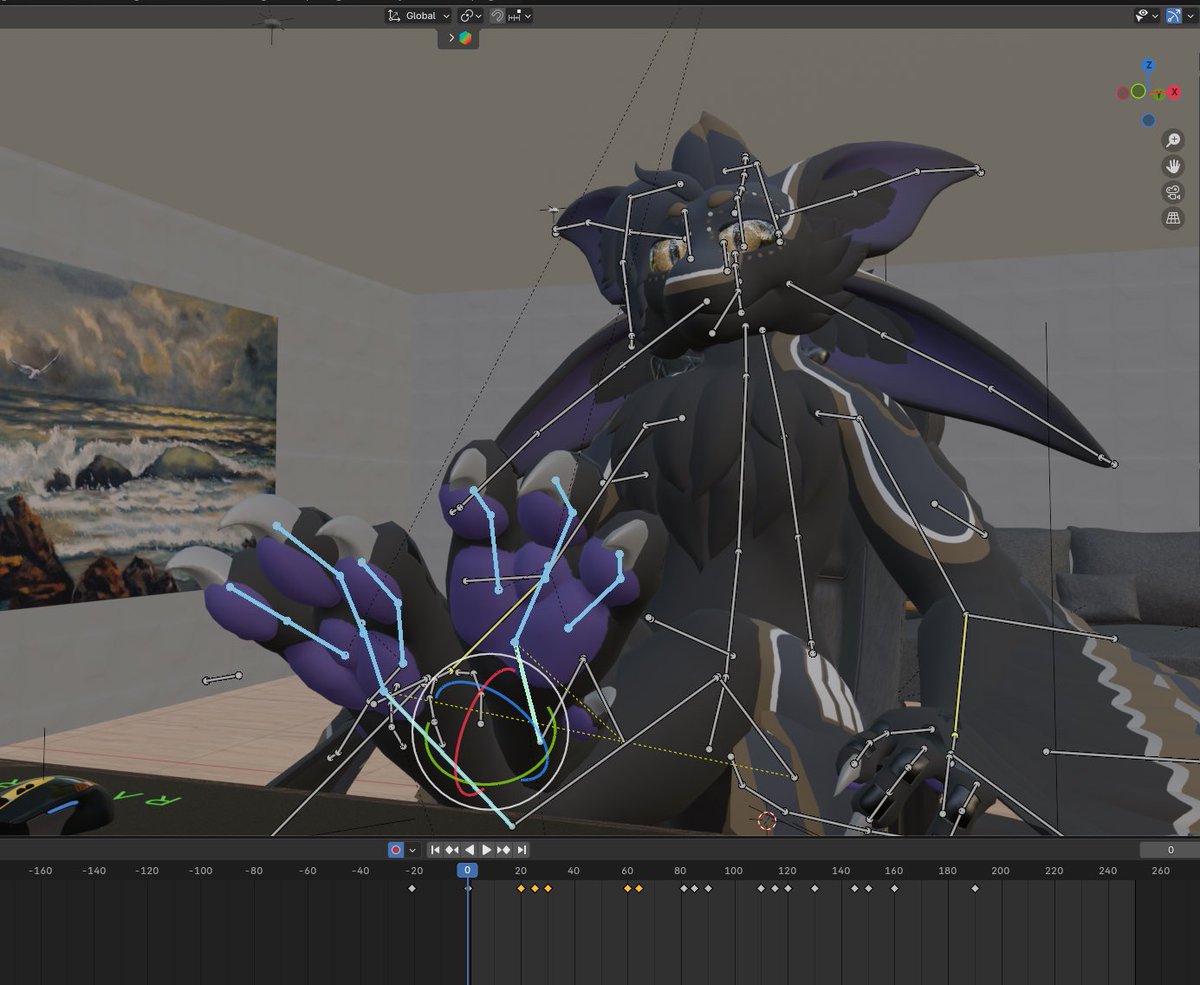Click frame label 260 on the timeline ruler

[1161, 871]
